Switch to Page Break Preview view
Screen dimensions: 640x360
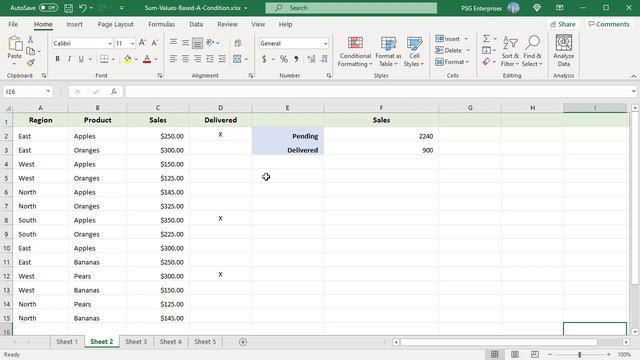point(535,354)
